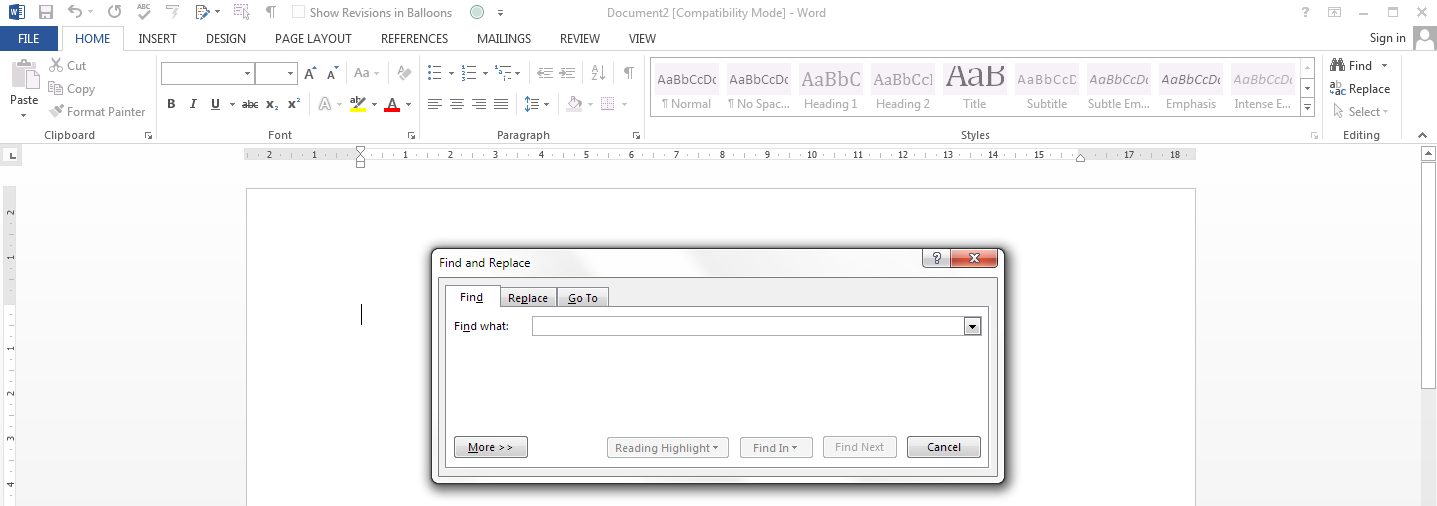Viewport: 1437px width, 506px height.
Task: Open the font name dropdown
Action: (247, 73)
